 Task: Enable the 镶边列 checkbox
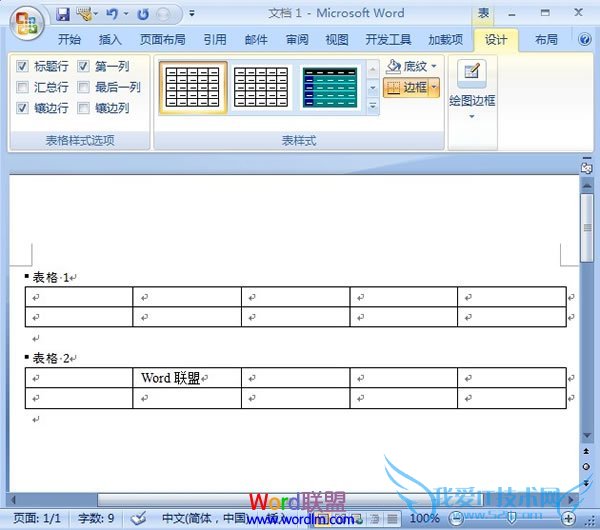pyautogui.click(x=83, y=108)
